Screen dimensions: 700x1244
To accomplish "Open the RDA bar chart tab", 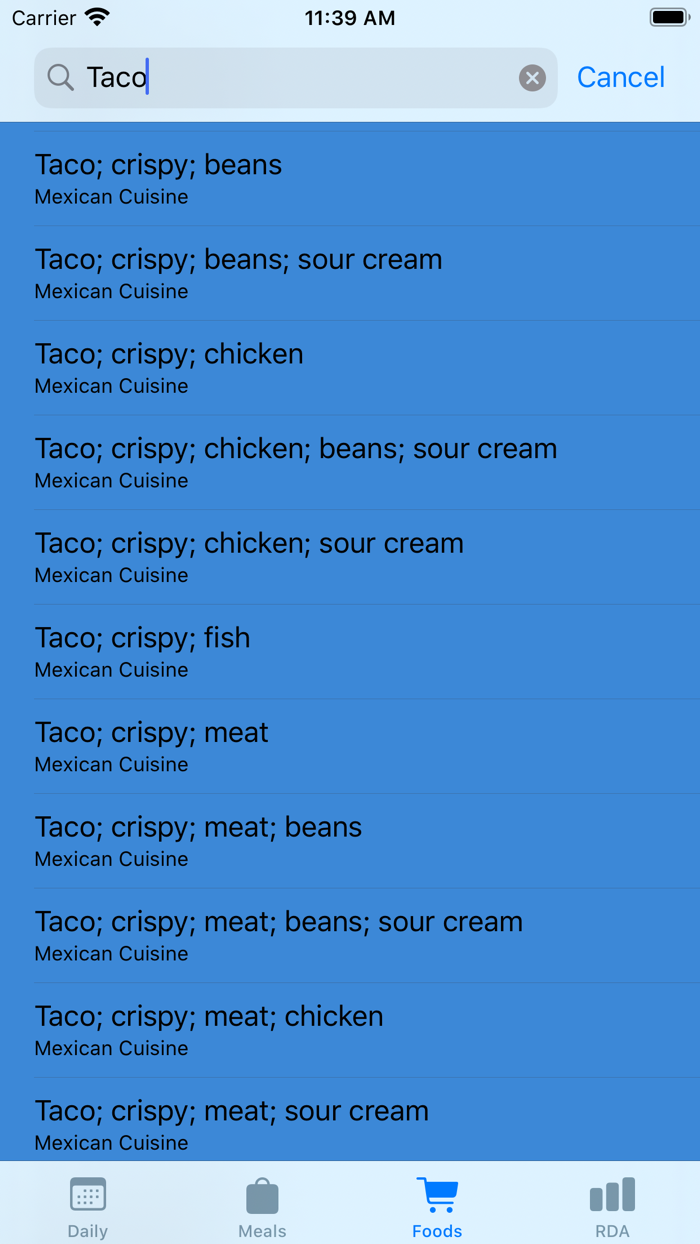I will pos(612,1207).
